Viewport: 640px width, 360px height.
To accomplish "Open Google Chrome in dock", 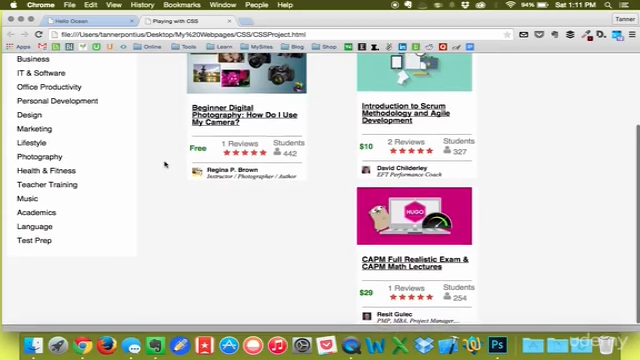I will (82, 346).
